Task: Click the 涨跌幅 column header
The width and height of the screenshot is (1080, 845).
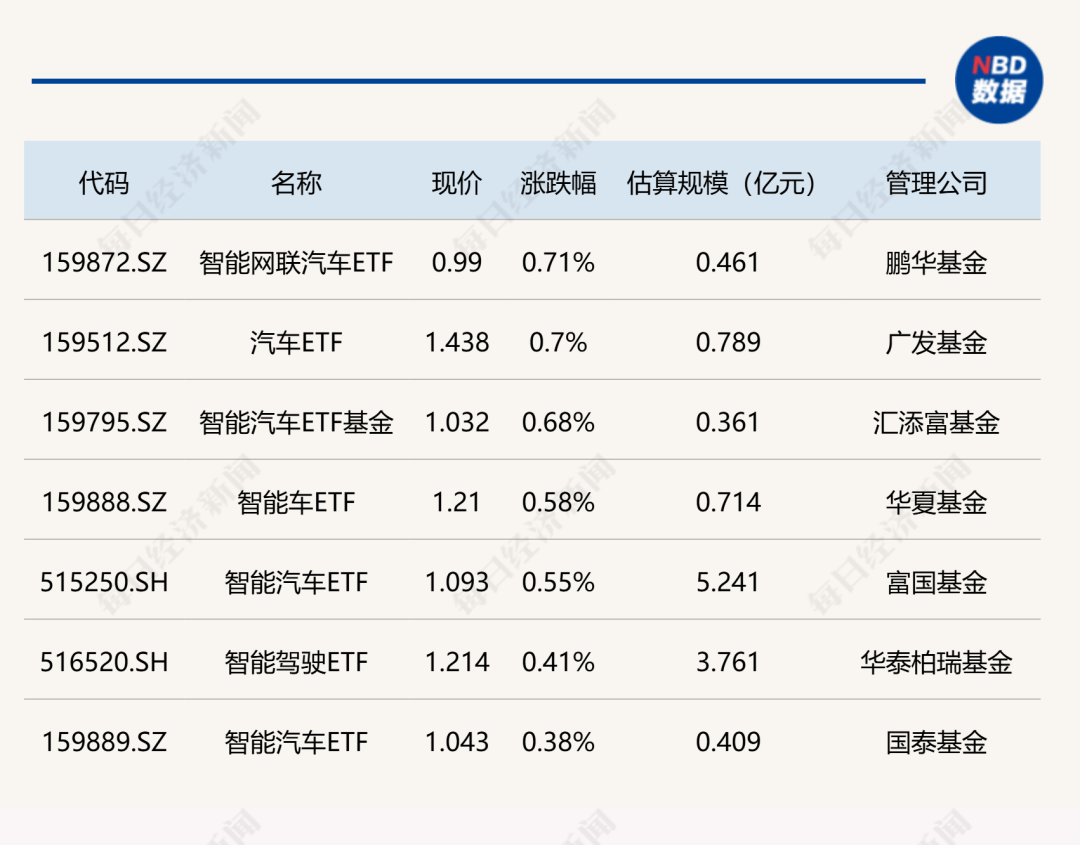Action: click(x=558, y=182)
